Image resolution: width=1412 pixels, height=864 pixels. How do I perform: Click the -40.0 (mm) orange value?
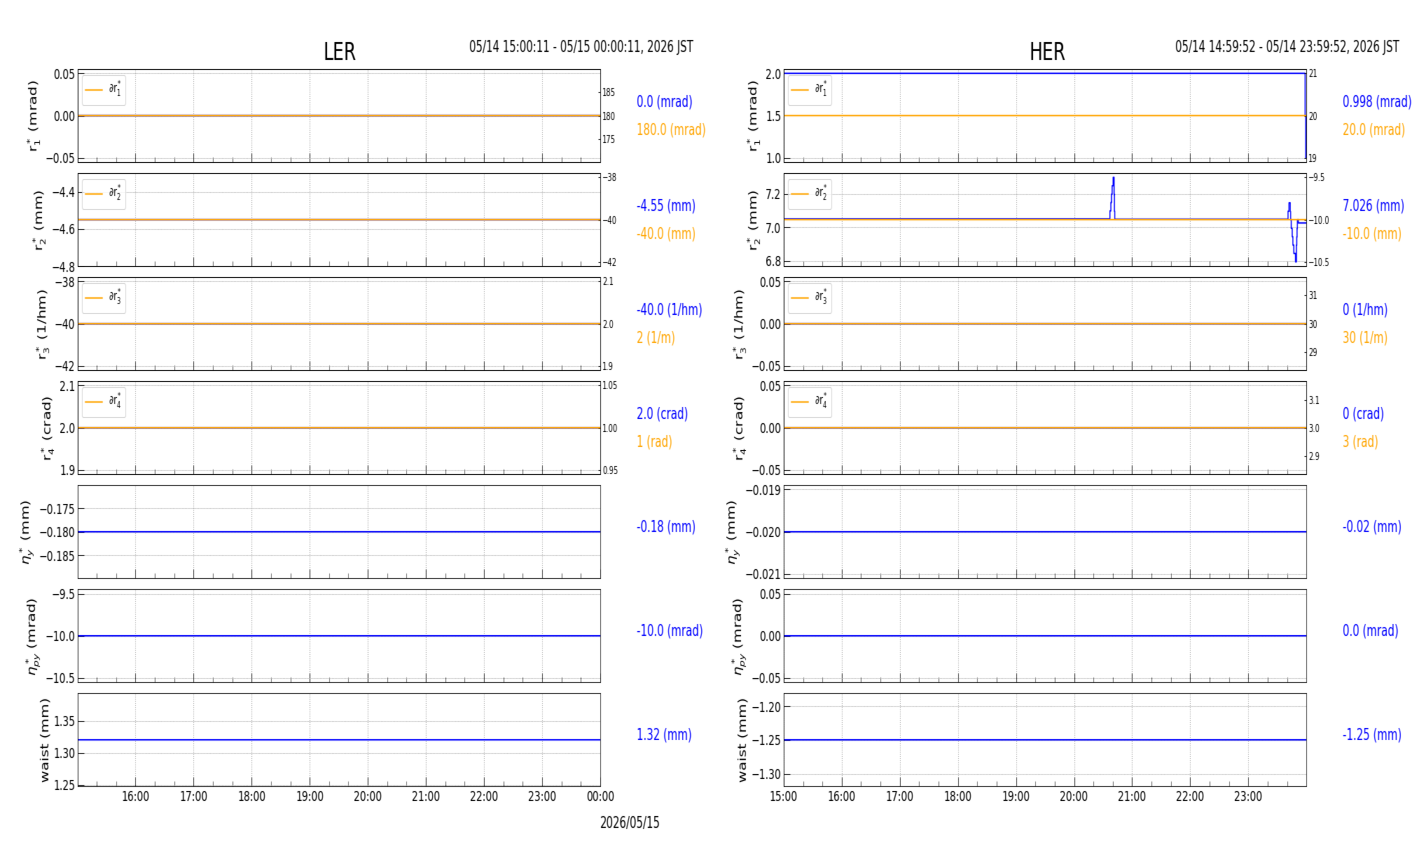666,234
